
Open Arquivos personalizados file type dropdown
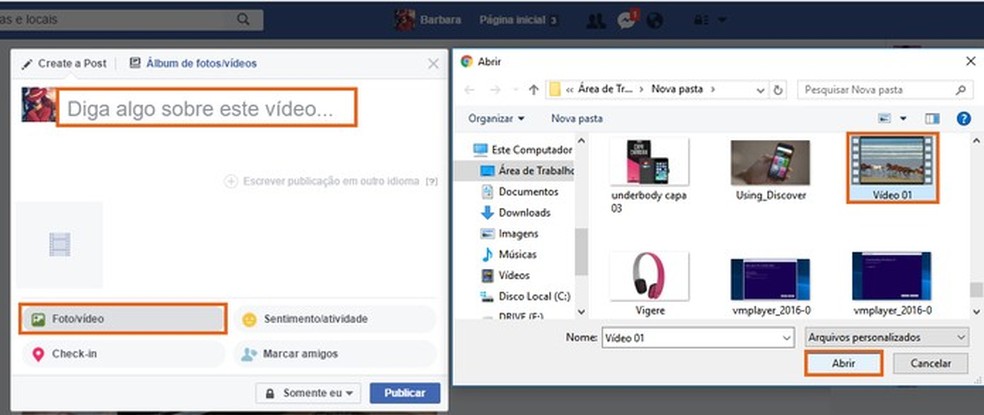pyautogui.click(x=887, y=338)
